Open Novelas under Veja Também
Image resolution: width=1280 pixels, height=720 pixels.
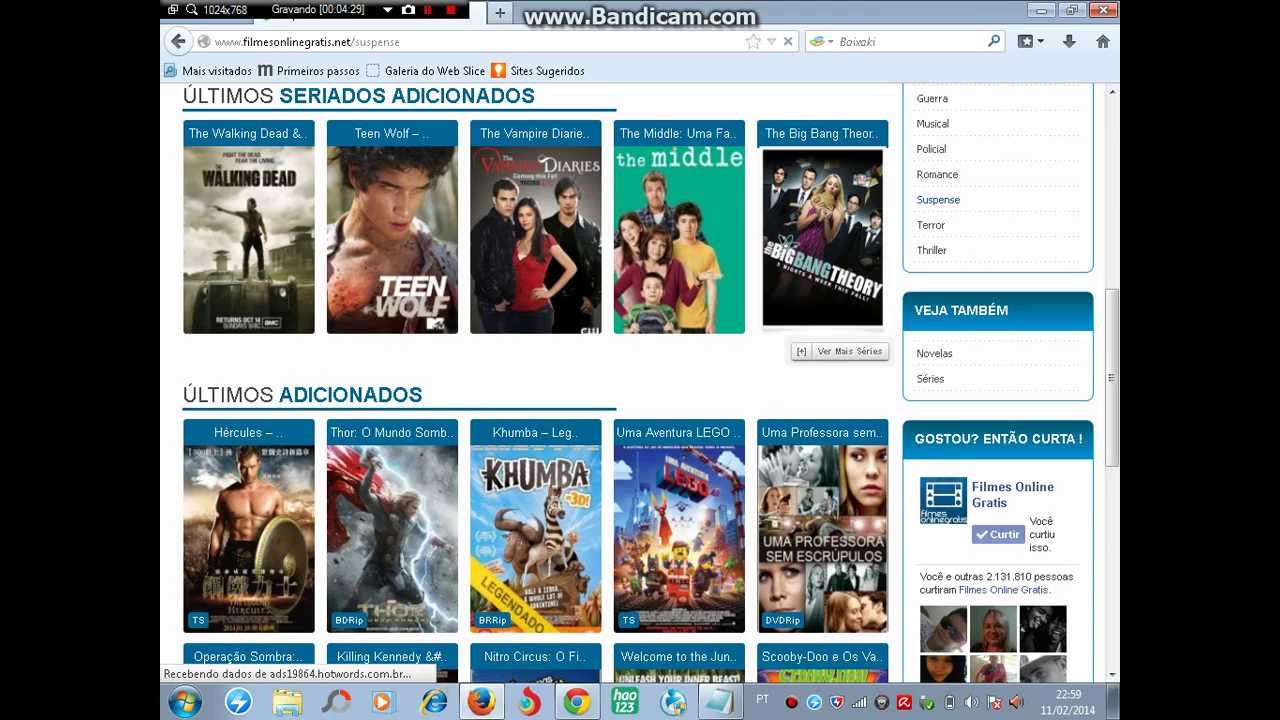click(x=934, y=353)
